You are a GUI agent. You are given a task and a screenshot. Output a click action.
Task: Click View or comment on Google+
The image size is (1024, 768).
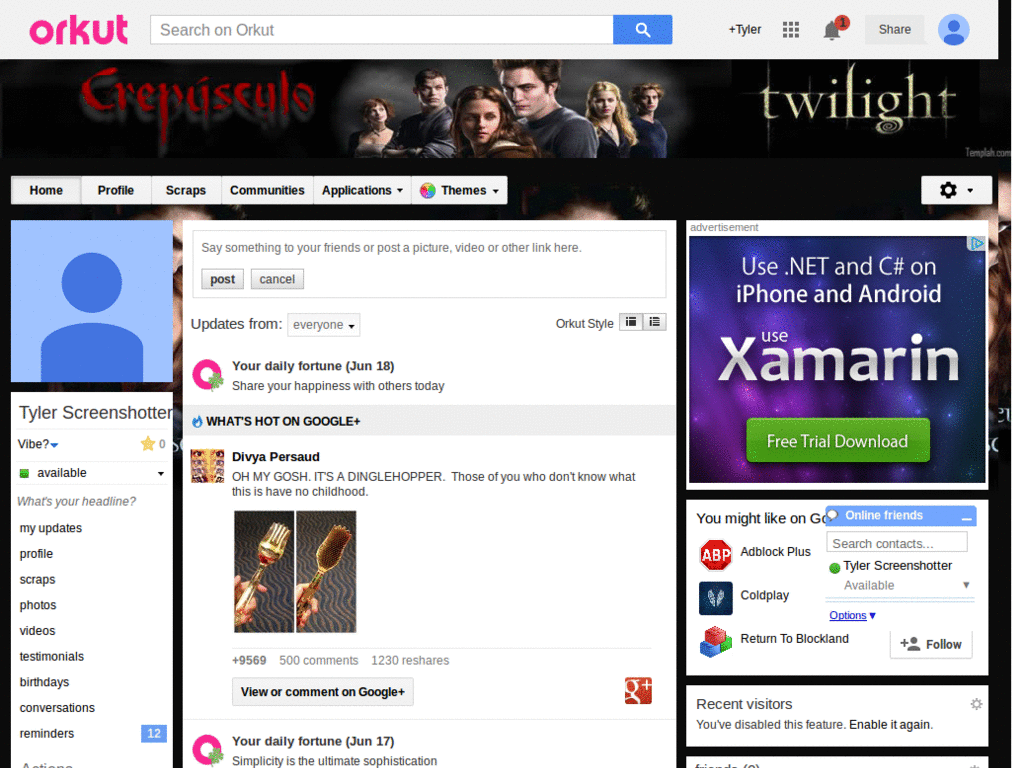(323, 692)
